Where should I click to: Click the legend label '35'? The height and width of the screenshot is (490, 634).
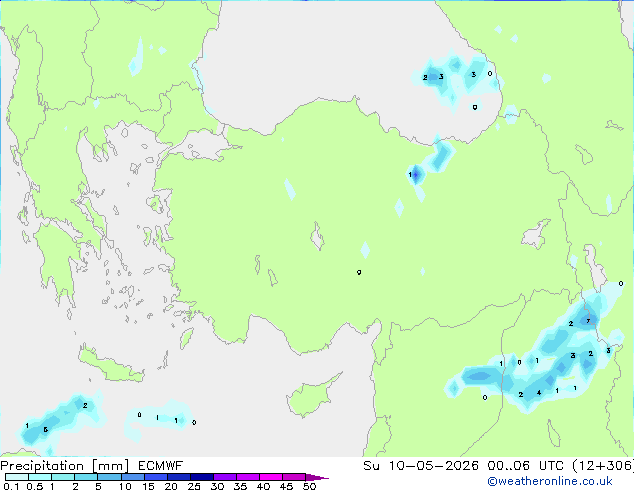click(240, 486)
